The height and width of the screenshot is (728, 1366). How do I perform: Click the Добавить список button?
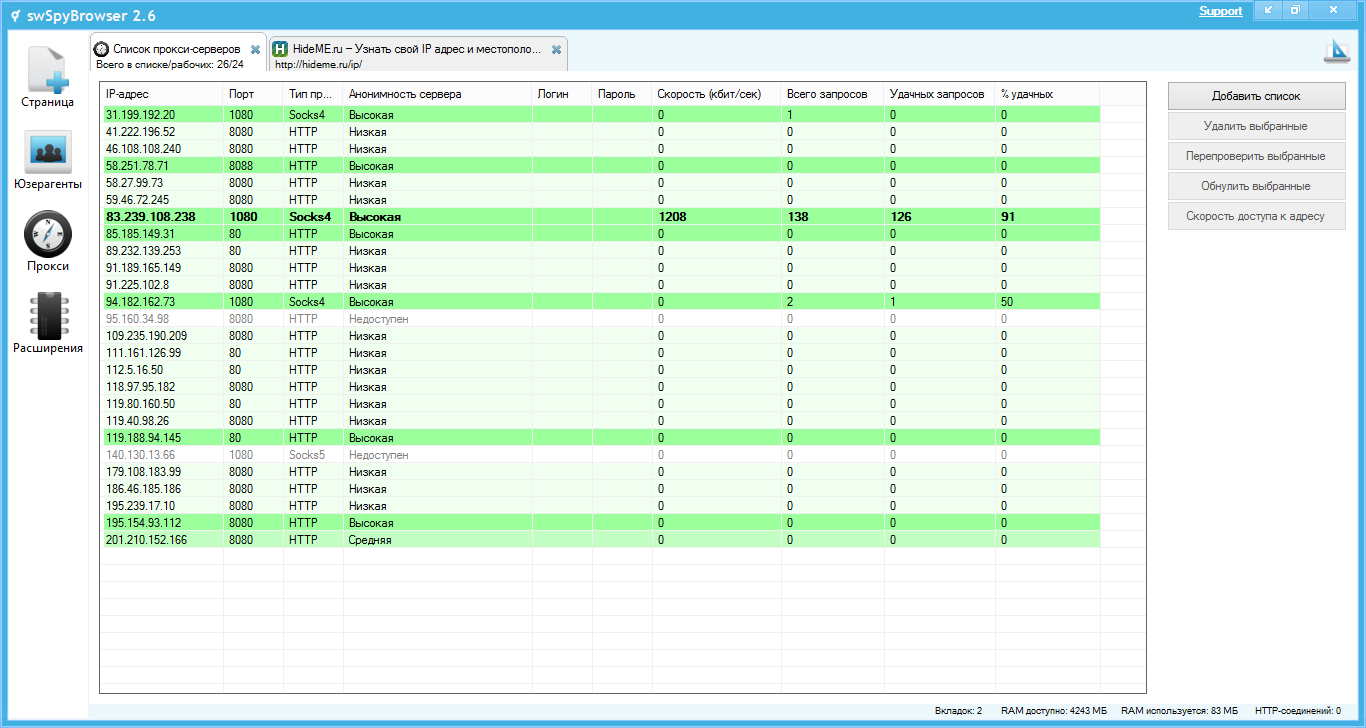coord(1256,96)
